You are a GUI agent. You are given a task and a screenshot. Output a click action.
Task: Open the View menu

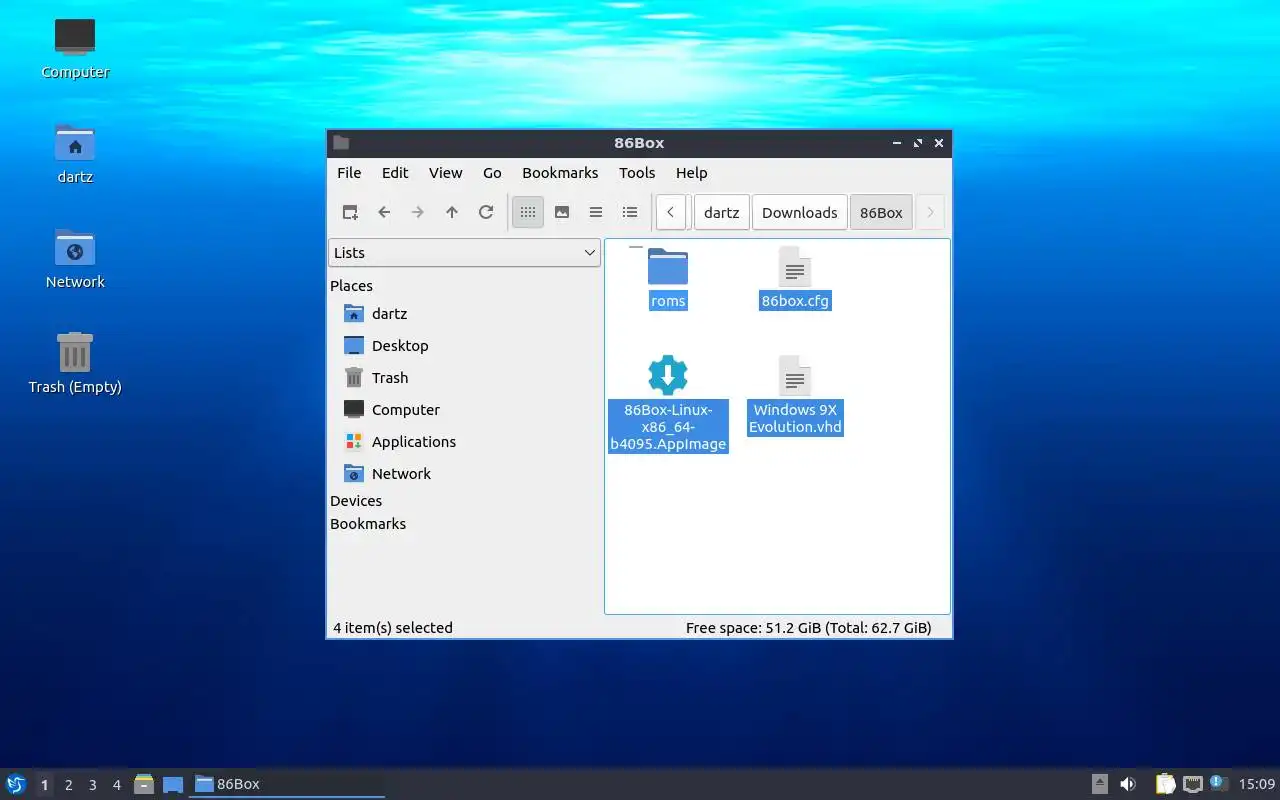446,173
